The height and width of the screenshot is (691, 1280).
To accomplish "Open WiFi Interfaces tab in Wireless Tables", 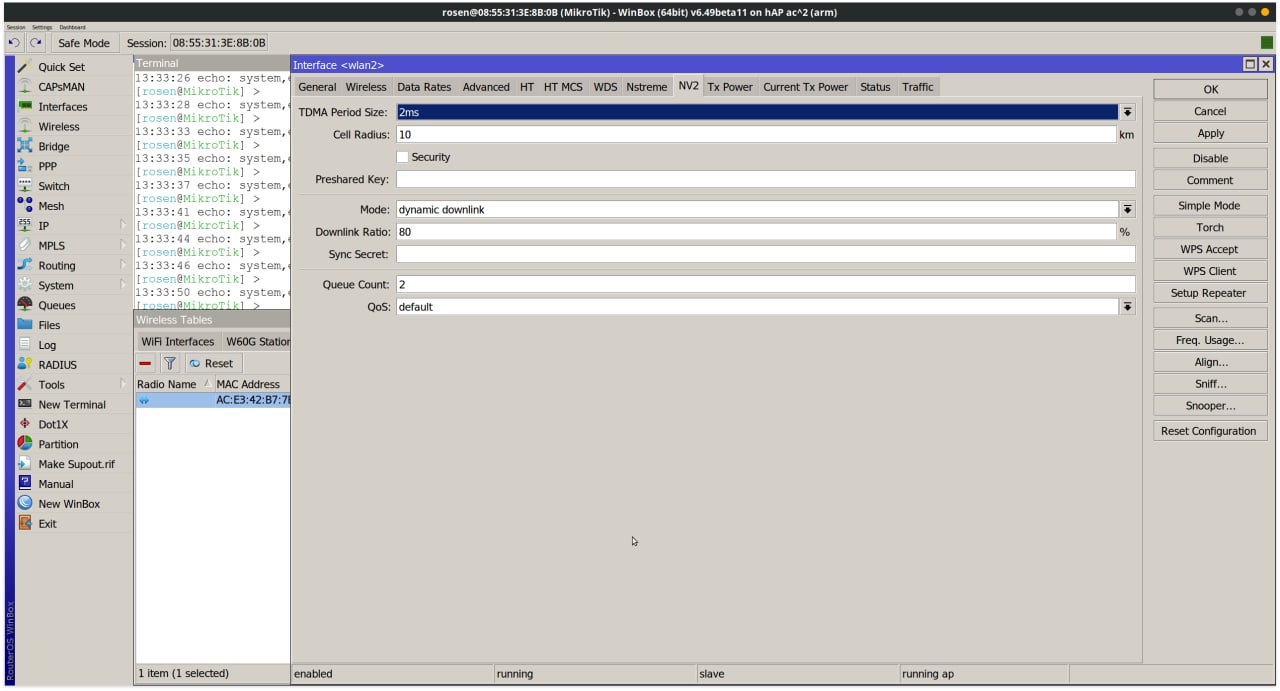I will (x=178, y=342).
